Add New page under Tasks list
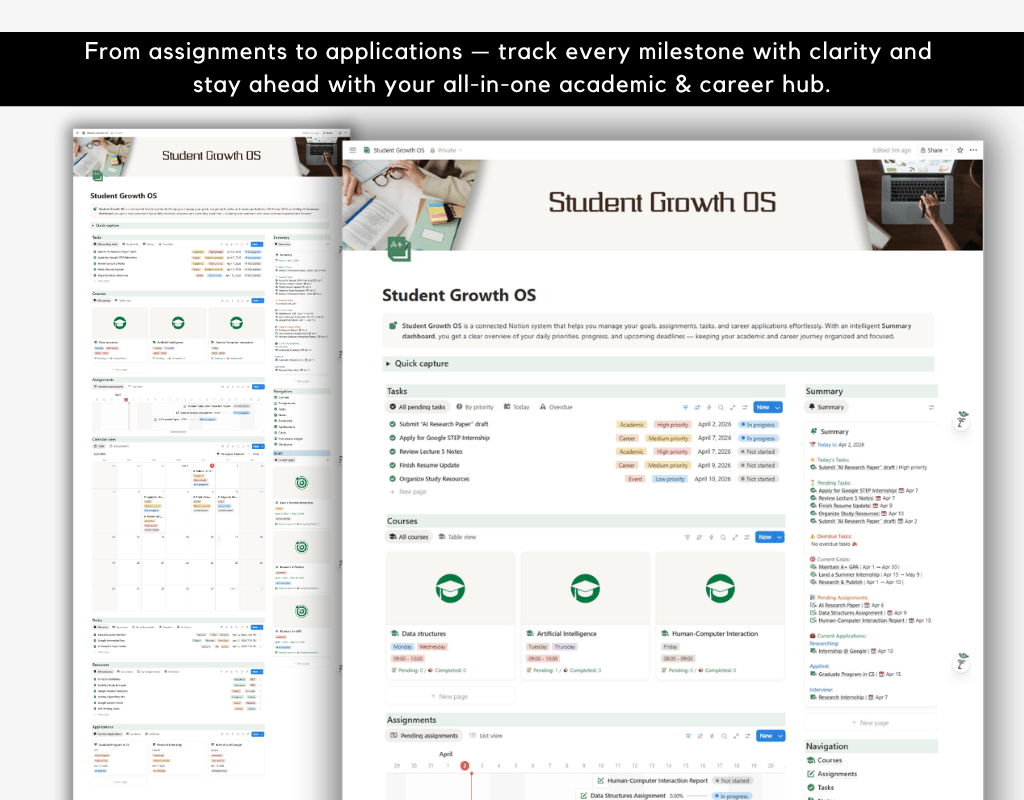Screen dimensions: 1024x800 point(408,492)
